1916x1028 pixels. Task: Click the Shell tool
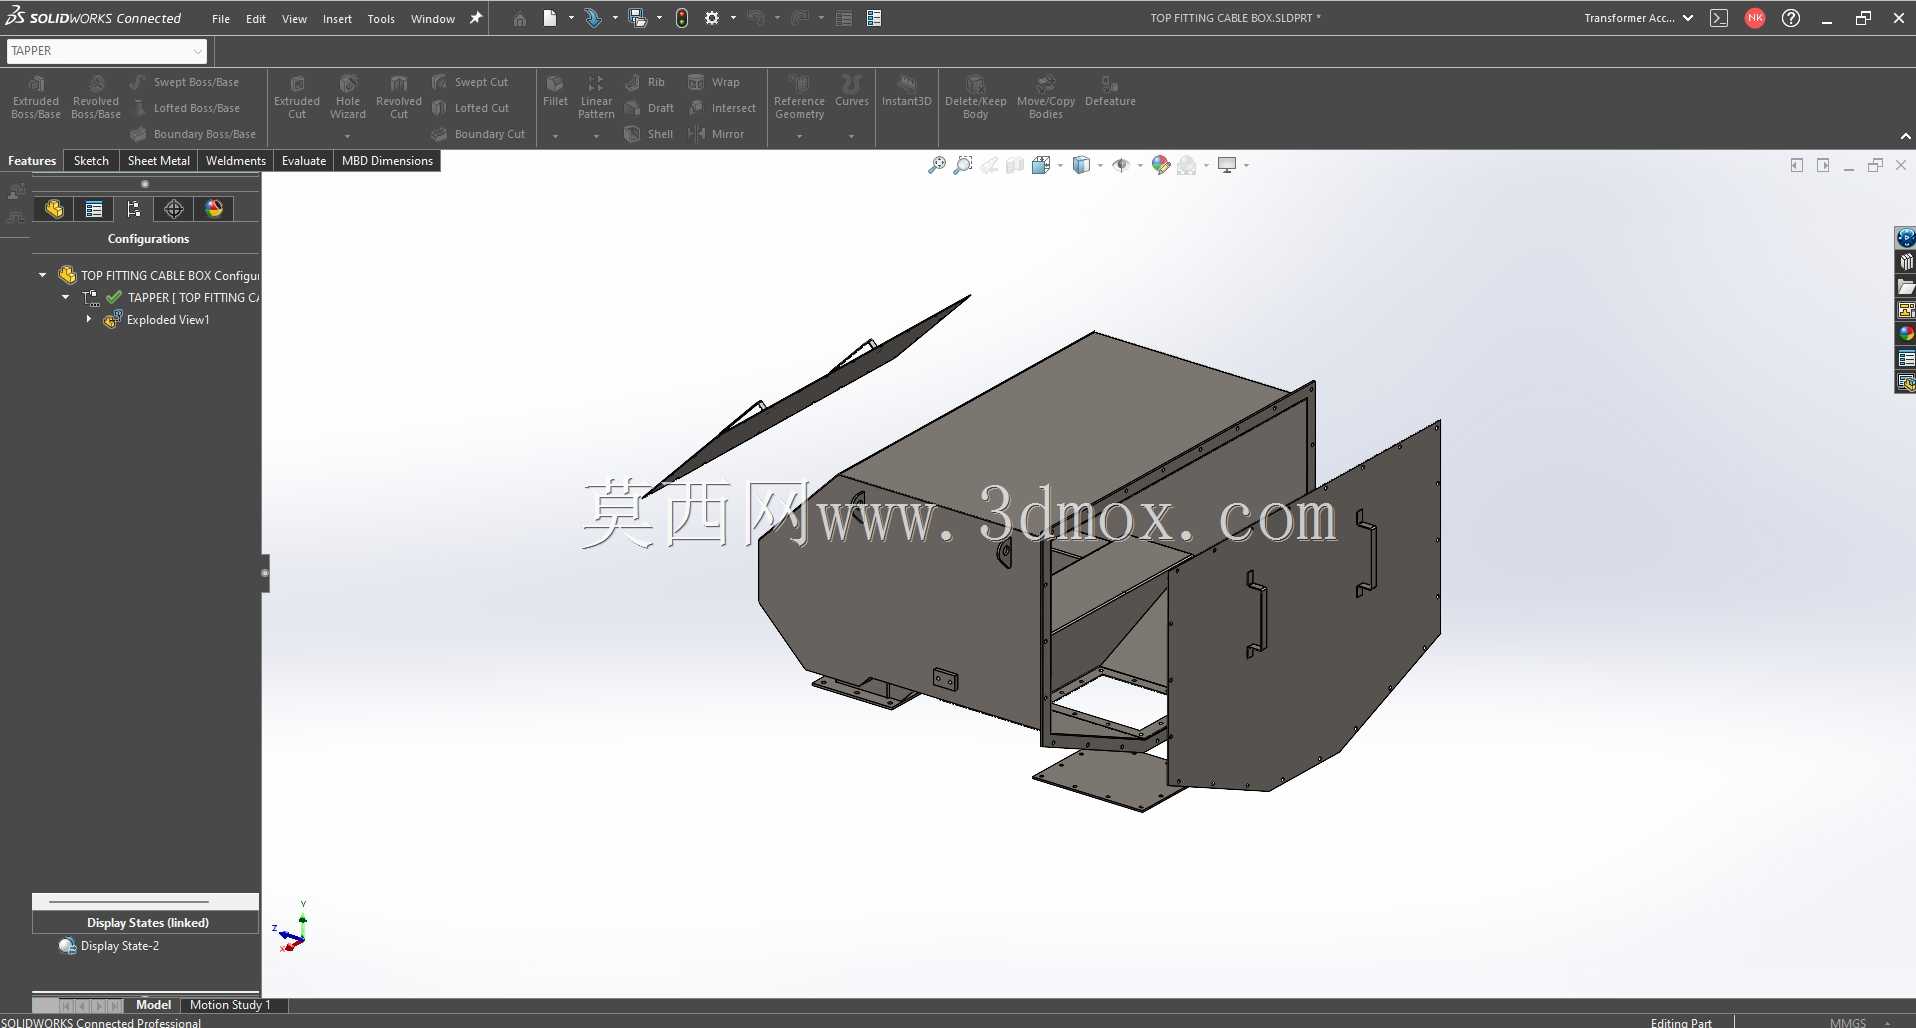tap(649, 134)
